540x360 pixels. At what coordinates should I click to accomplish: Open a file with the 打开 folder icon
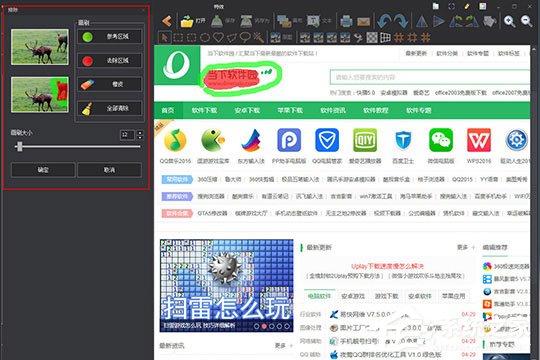187,21
